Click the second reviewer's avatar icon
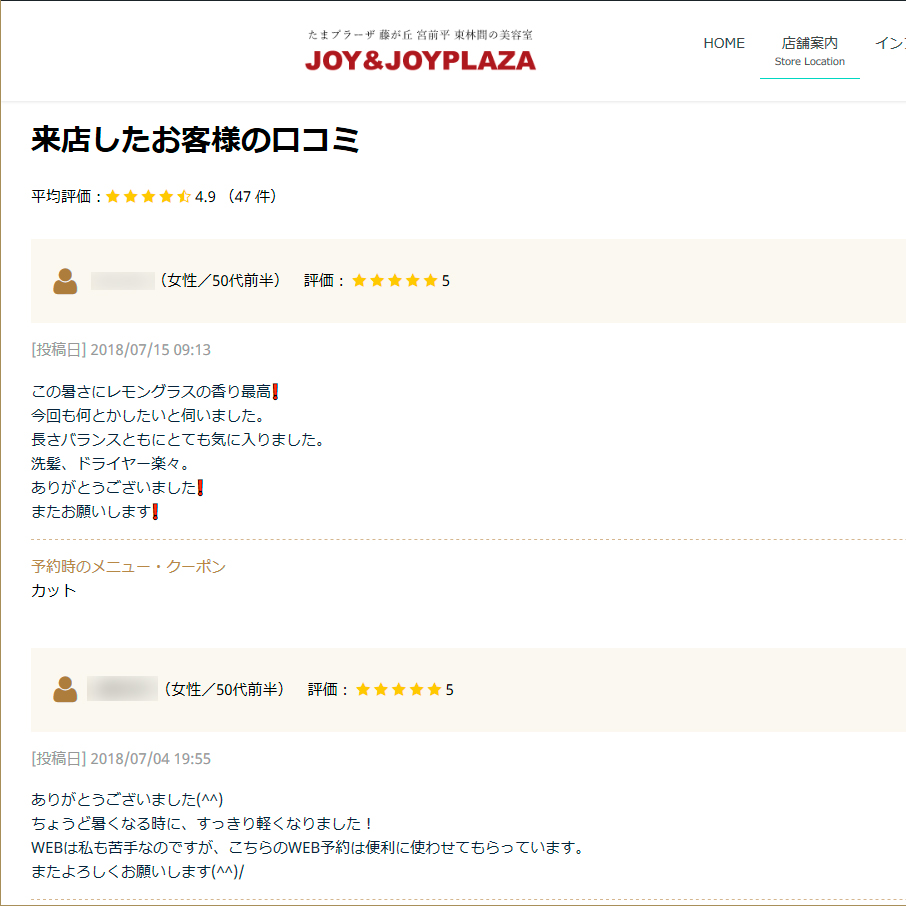 (65, 690)
